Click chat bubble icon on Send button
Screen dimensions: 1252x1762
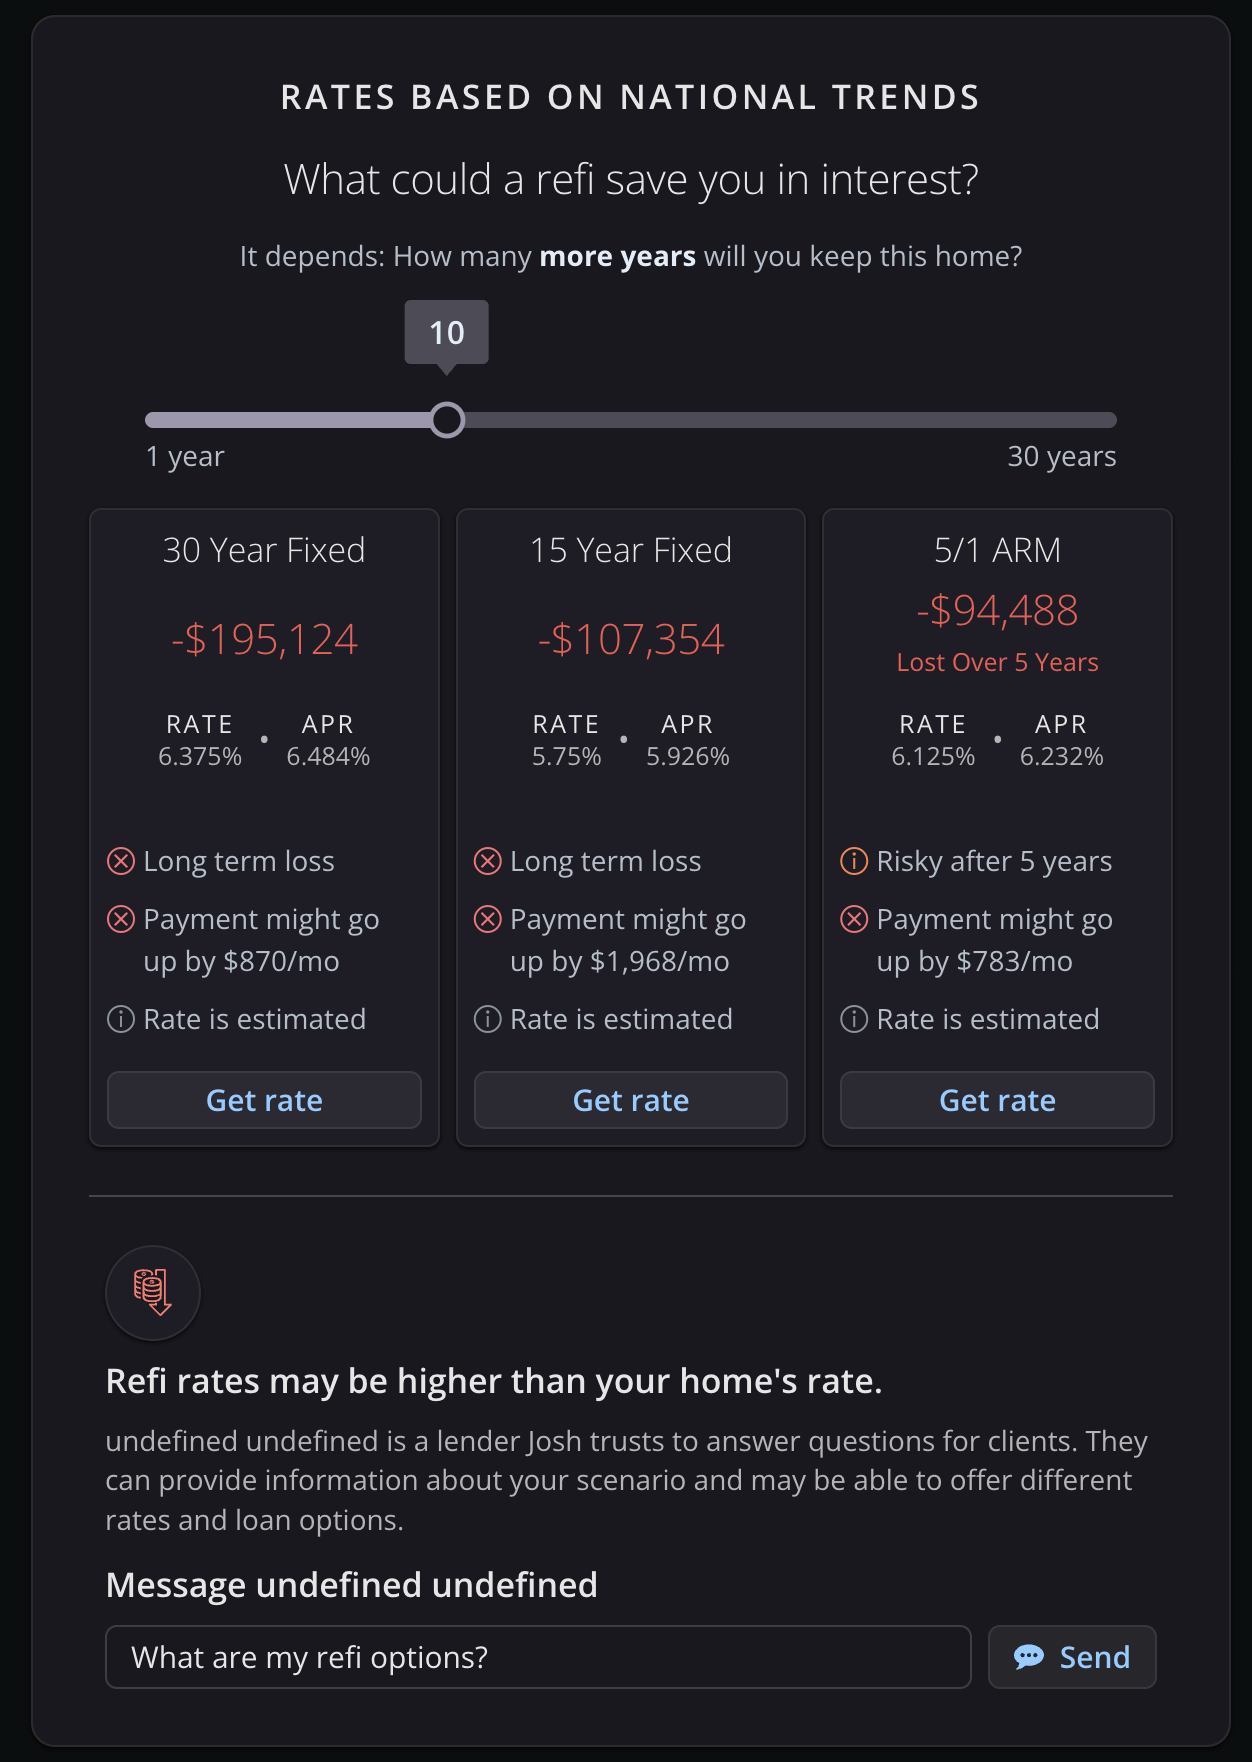coord(1028,1657)
